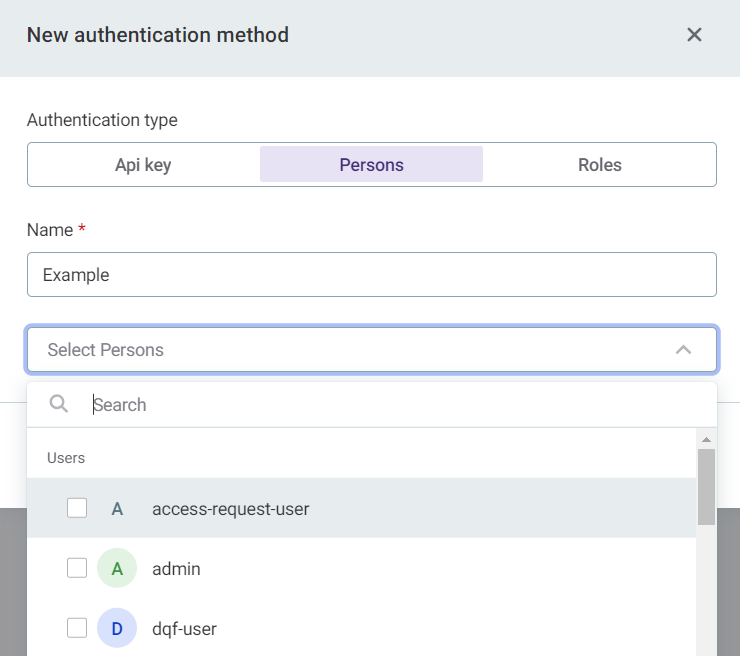Screen dimensions: 740x656
Task: Click the blue dqf-user avatar icon
Action: click(117, 629)
